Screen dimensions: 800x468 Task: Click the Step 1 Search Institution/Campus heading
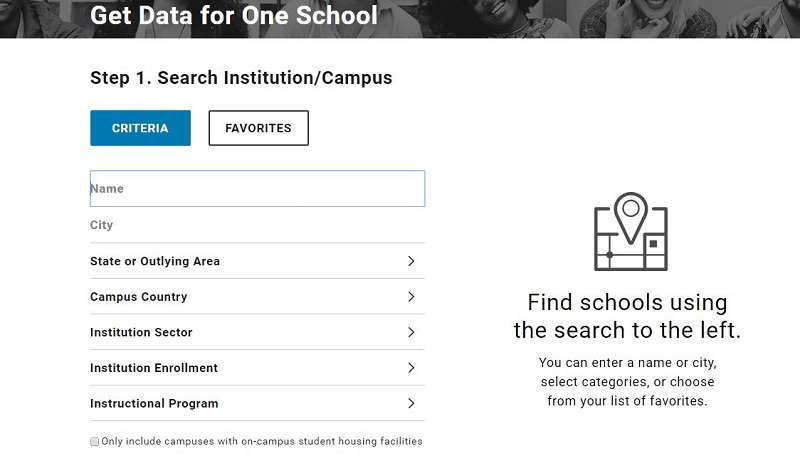[241, 77]
